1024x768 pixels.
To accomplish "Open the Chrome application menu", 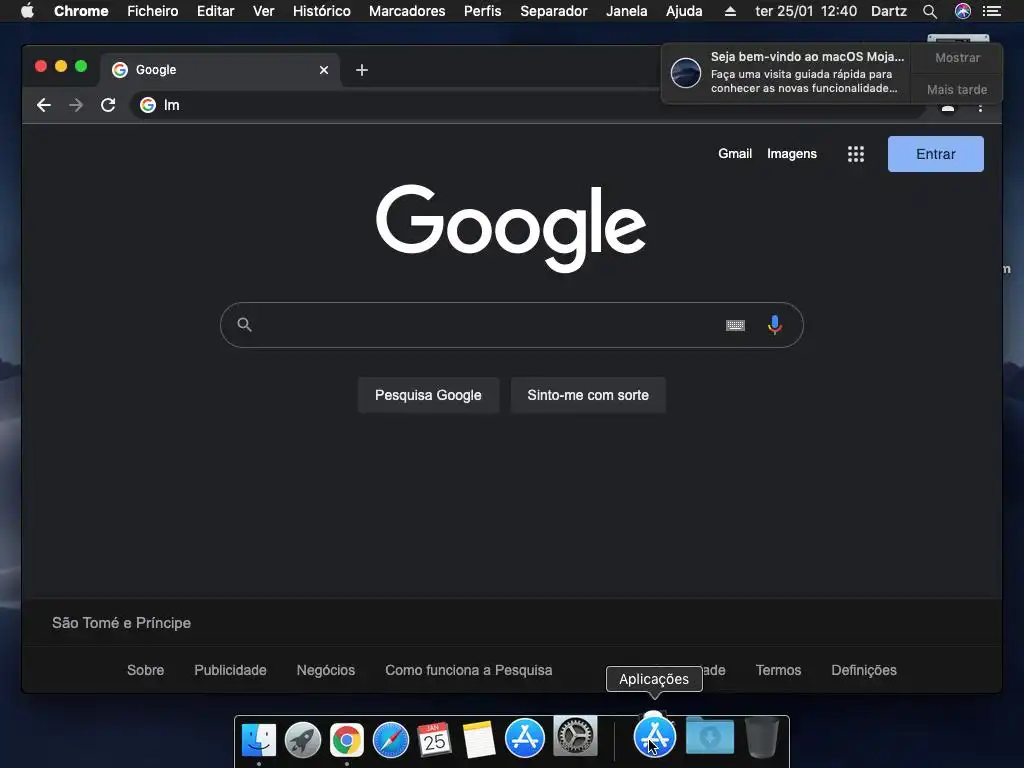I will coord(81,11).
